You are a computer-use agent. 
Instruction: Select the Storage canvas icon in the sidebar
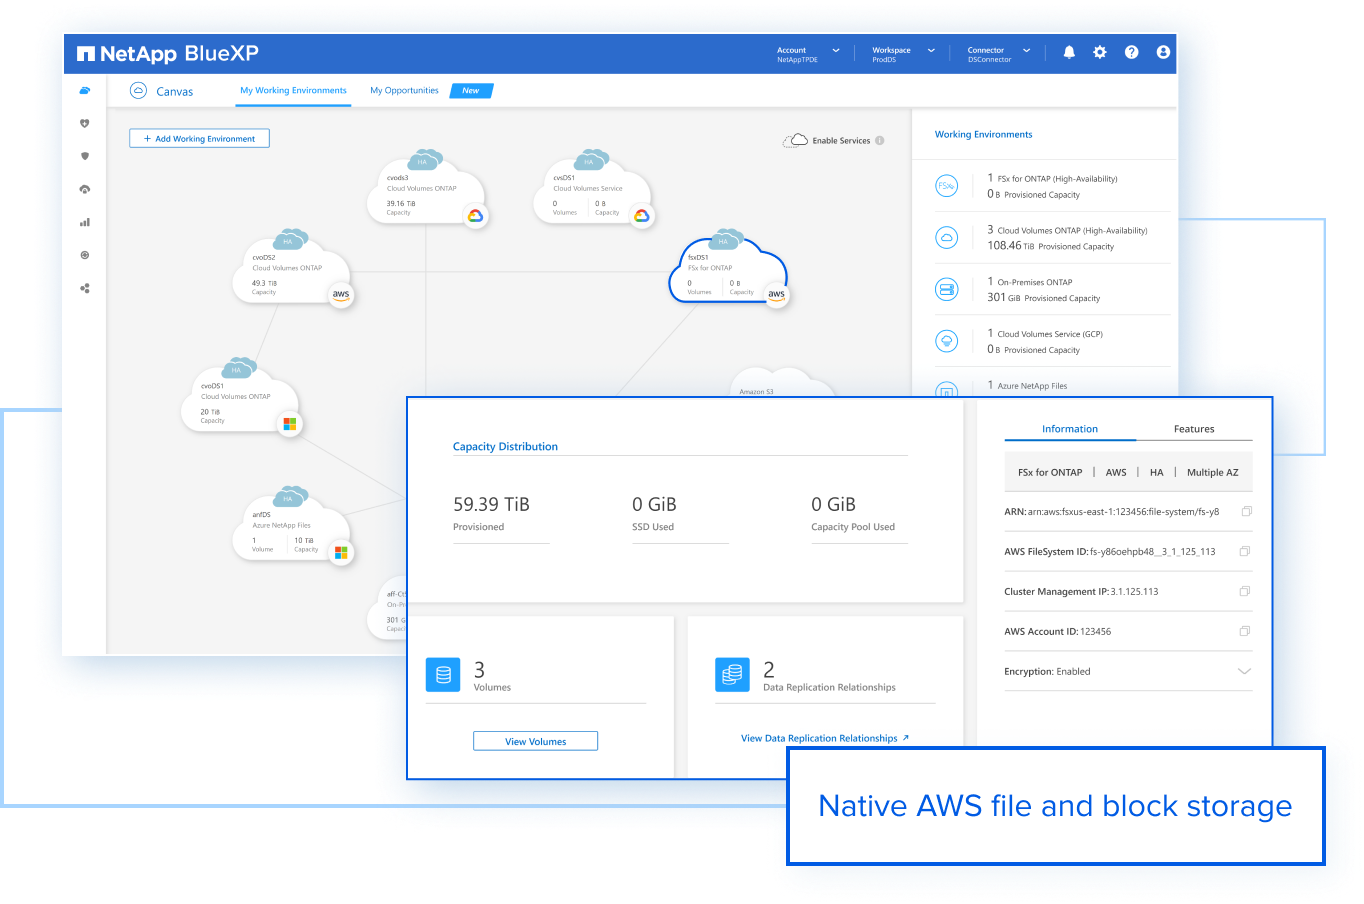(x=85, y=90)
